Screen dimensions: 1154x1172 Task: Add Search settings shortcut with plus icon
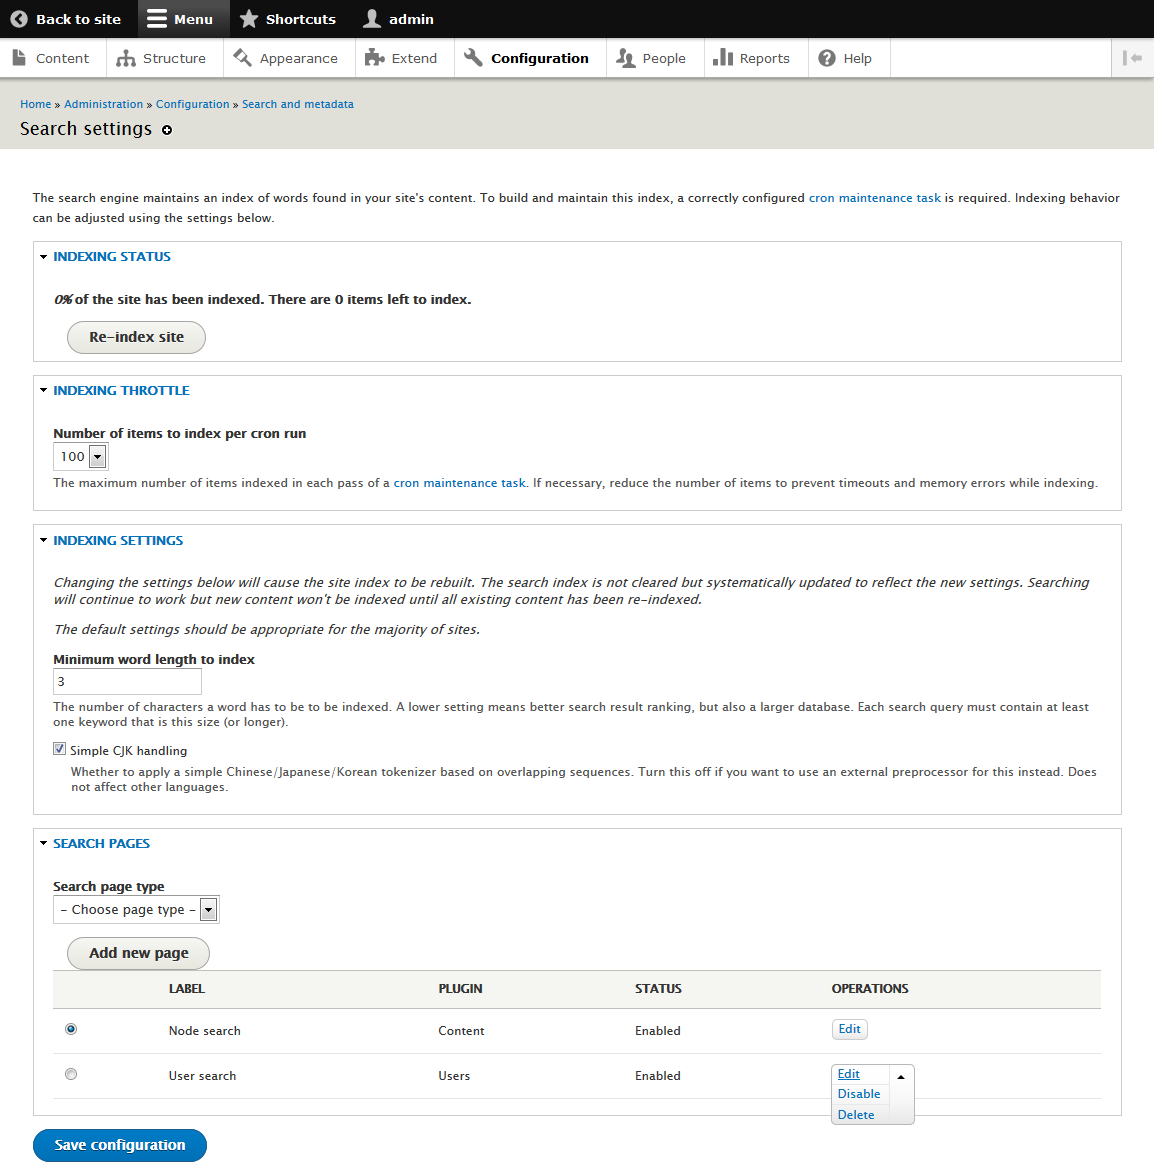point(167,130)
